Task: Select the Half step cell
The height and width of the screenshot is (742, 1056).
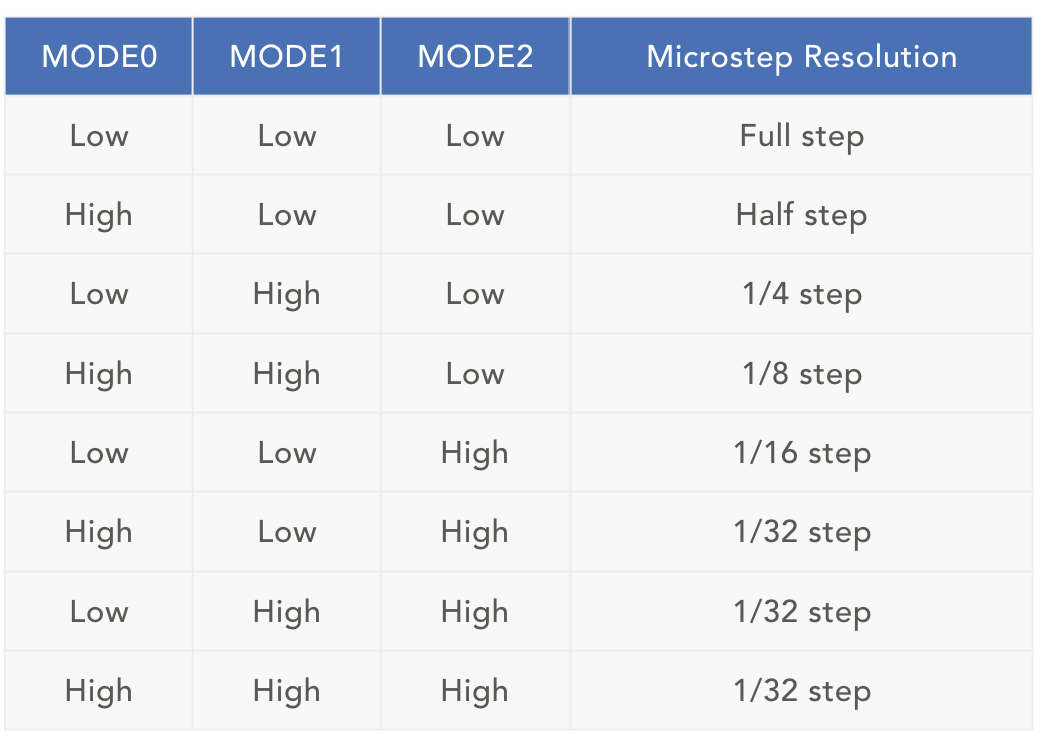Action: pyautogui.click(x=801, y=215)
